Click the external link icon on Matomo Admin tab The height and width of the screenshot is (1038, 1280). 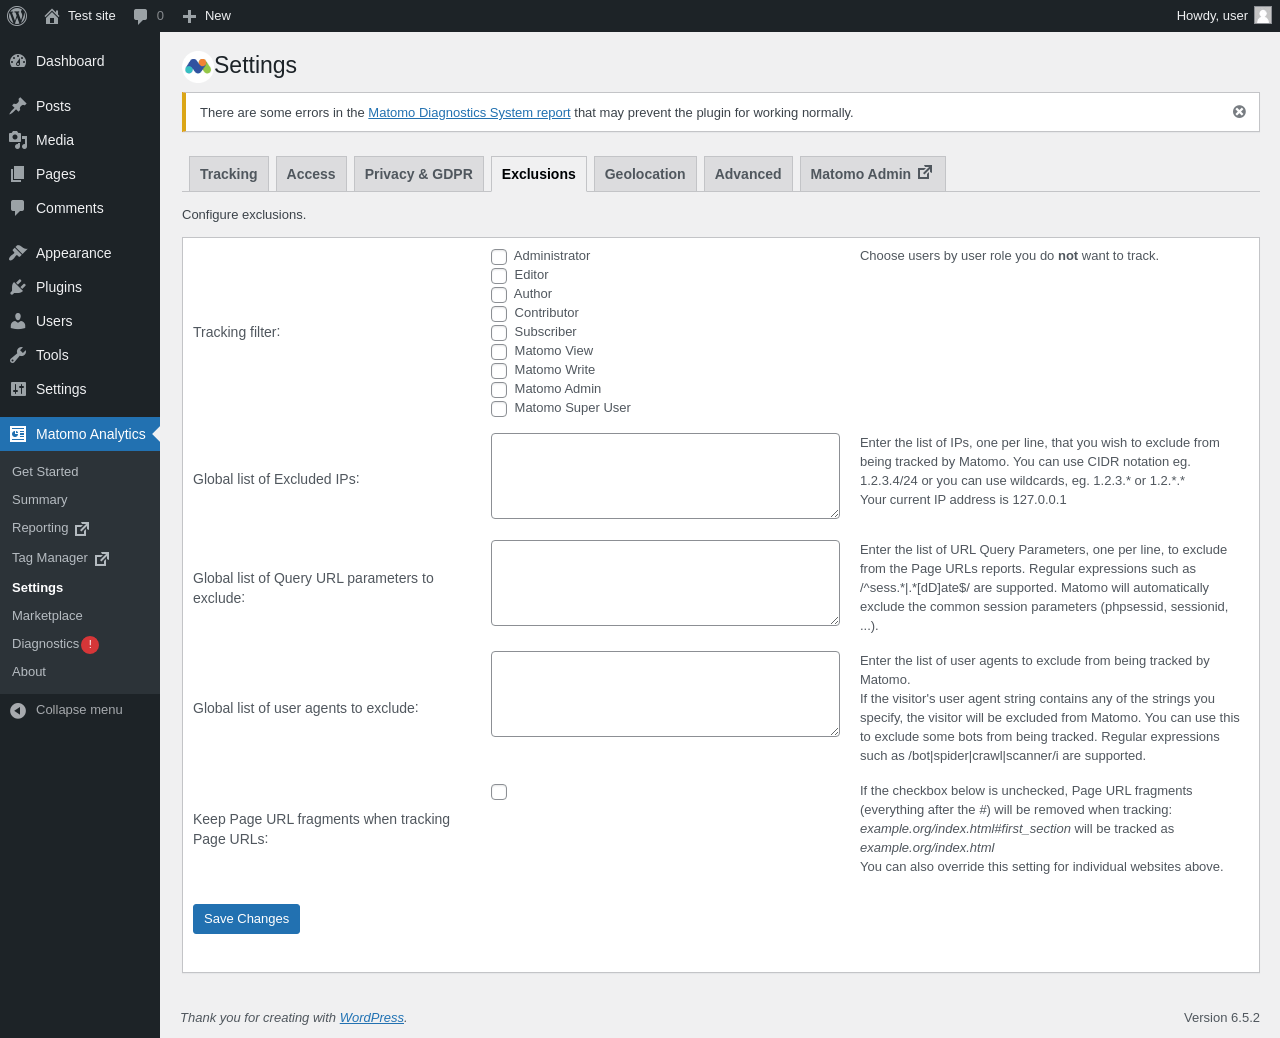925,172
